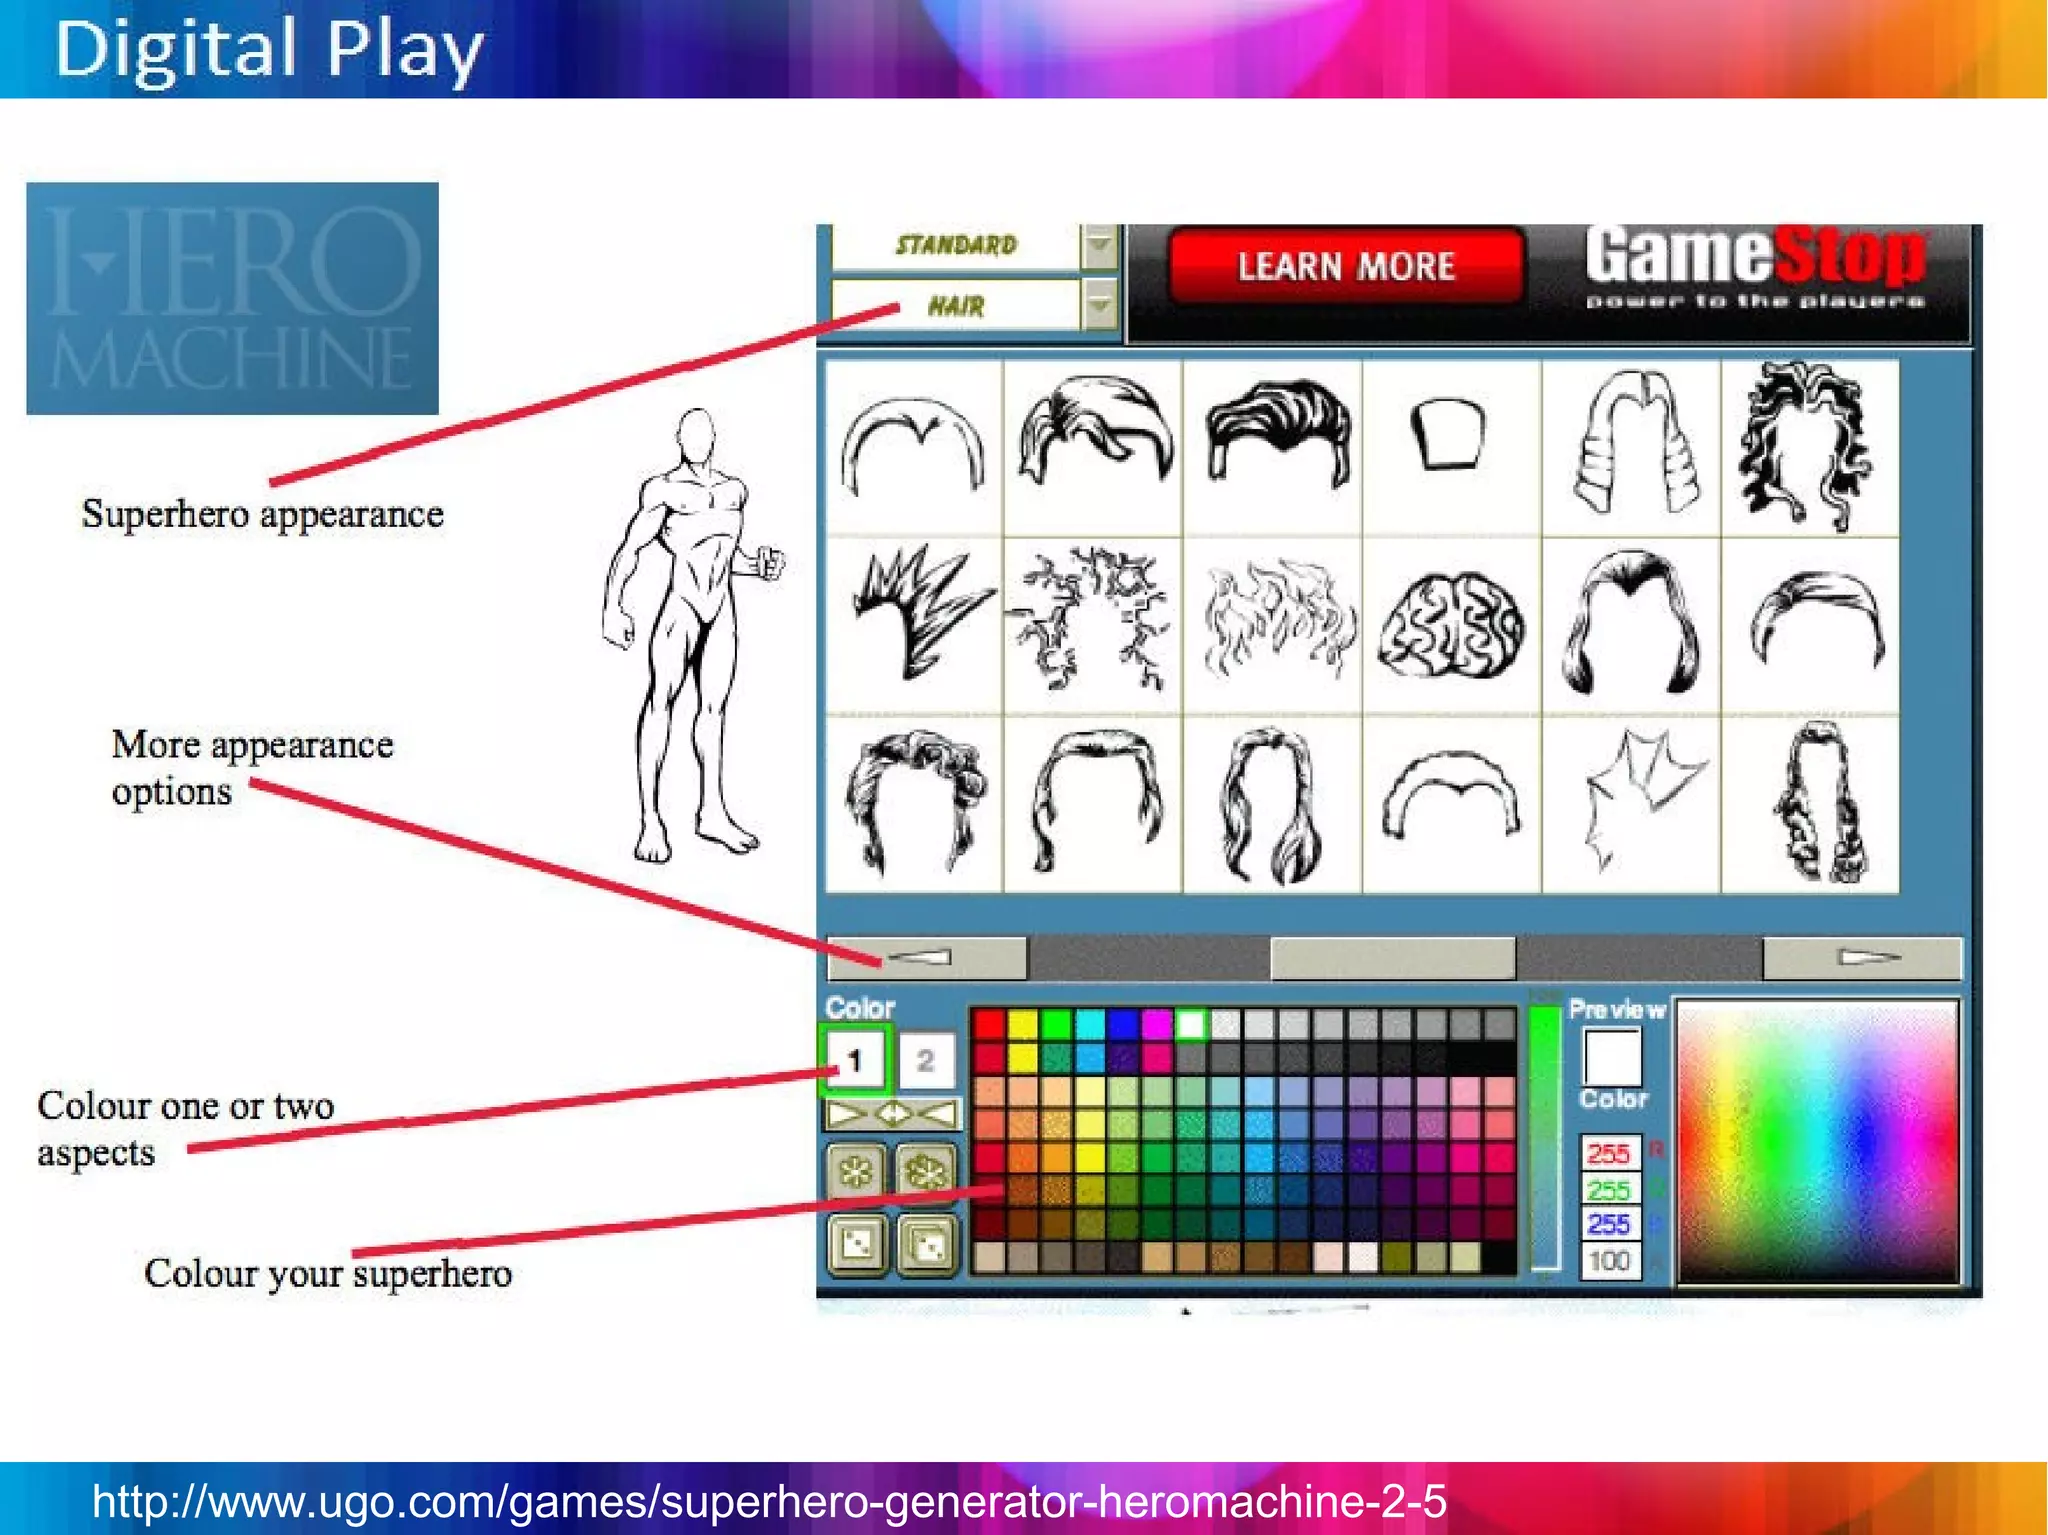Click the HAIR combo box label
2048x1535 pixels.
click(x=955, y=306)
